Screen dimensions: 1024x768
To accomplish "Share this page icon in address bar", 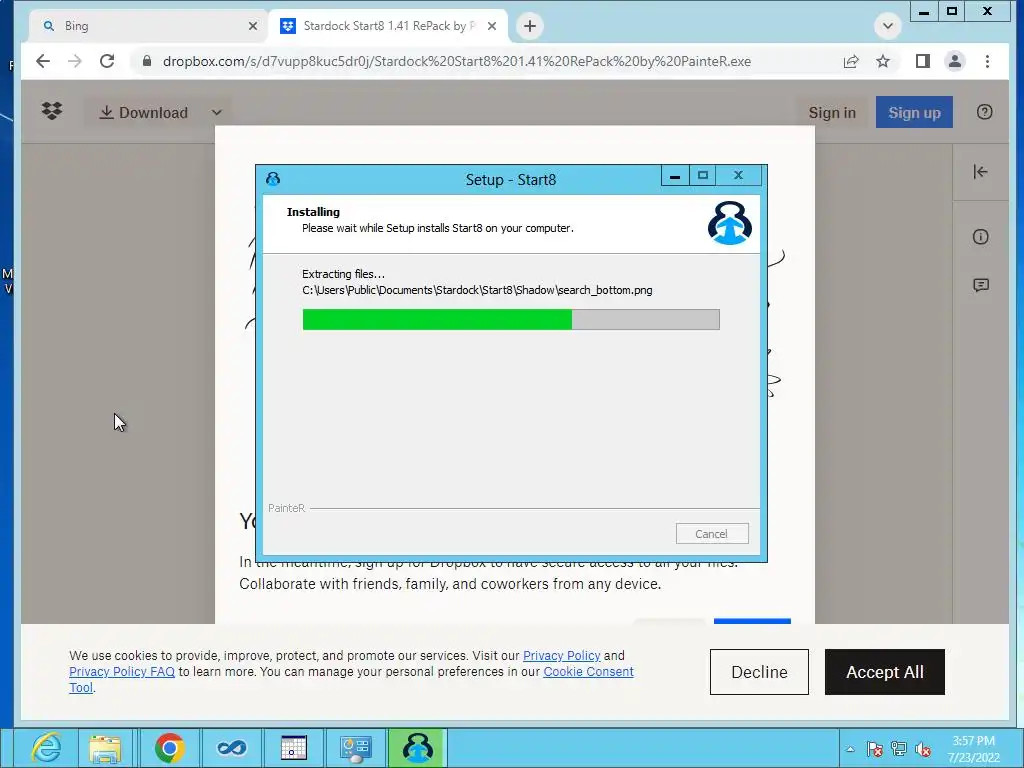I will pos(850,61).
